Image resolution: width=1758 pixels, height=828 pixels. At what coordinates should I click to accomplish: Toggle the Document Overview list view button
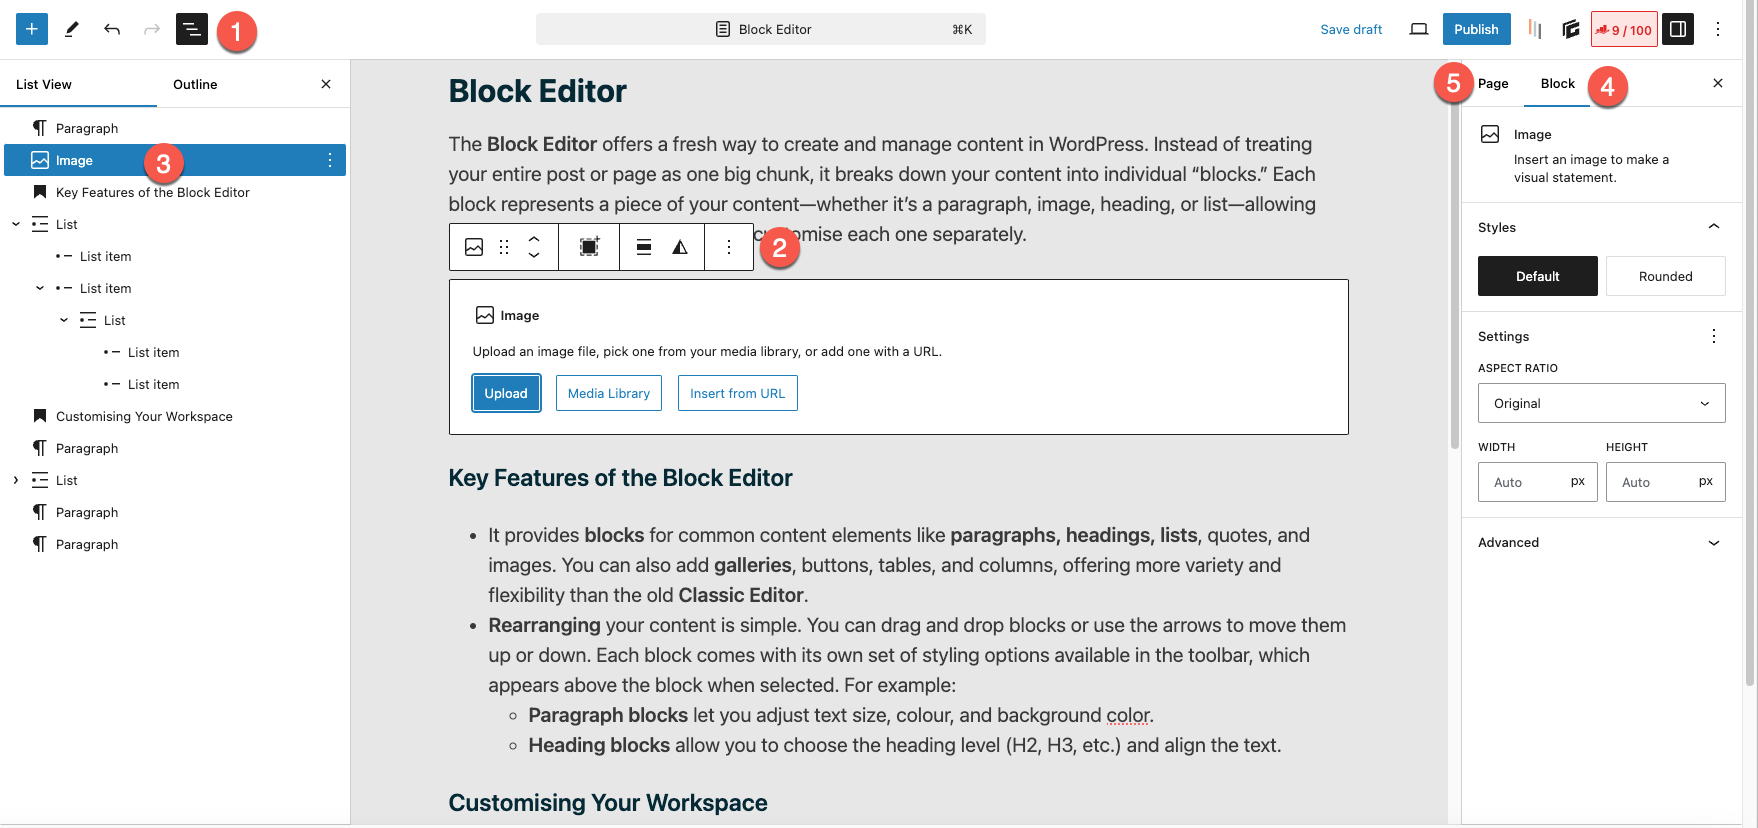coord(191,29)
